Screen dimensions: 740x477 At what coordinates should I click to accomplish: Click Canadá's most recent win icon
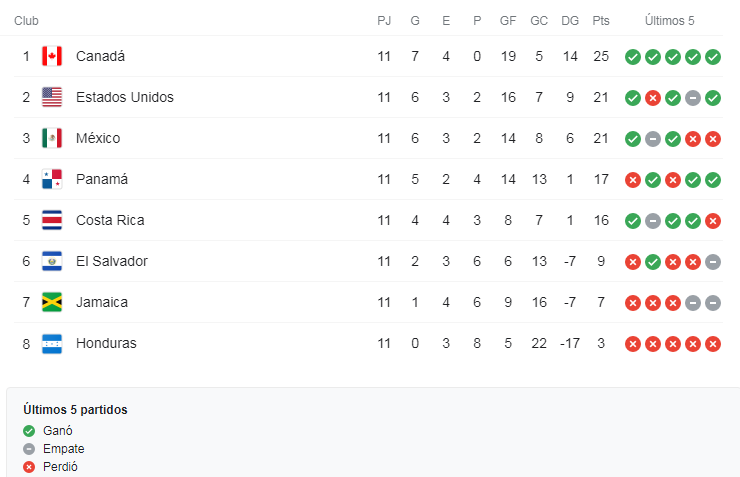click(x=713, y=57)
